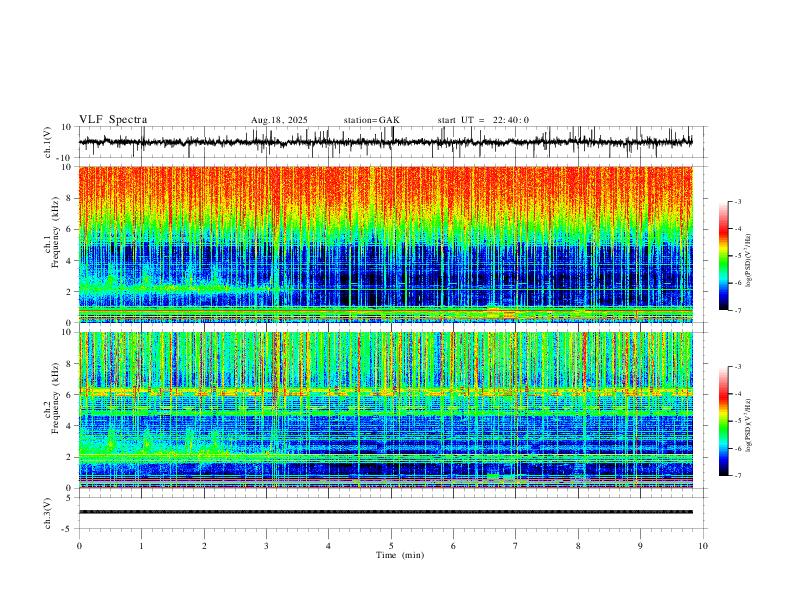Viewport: 792px width, 612px height.
Task: Click the 'VLF Spectra' title text
Action: click(x=113, y=120)
